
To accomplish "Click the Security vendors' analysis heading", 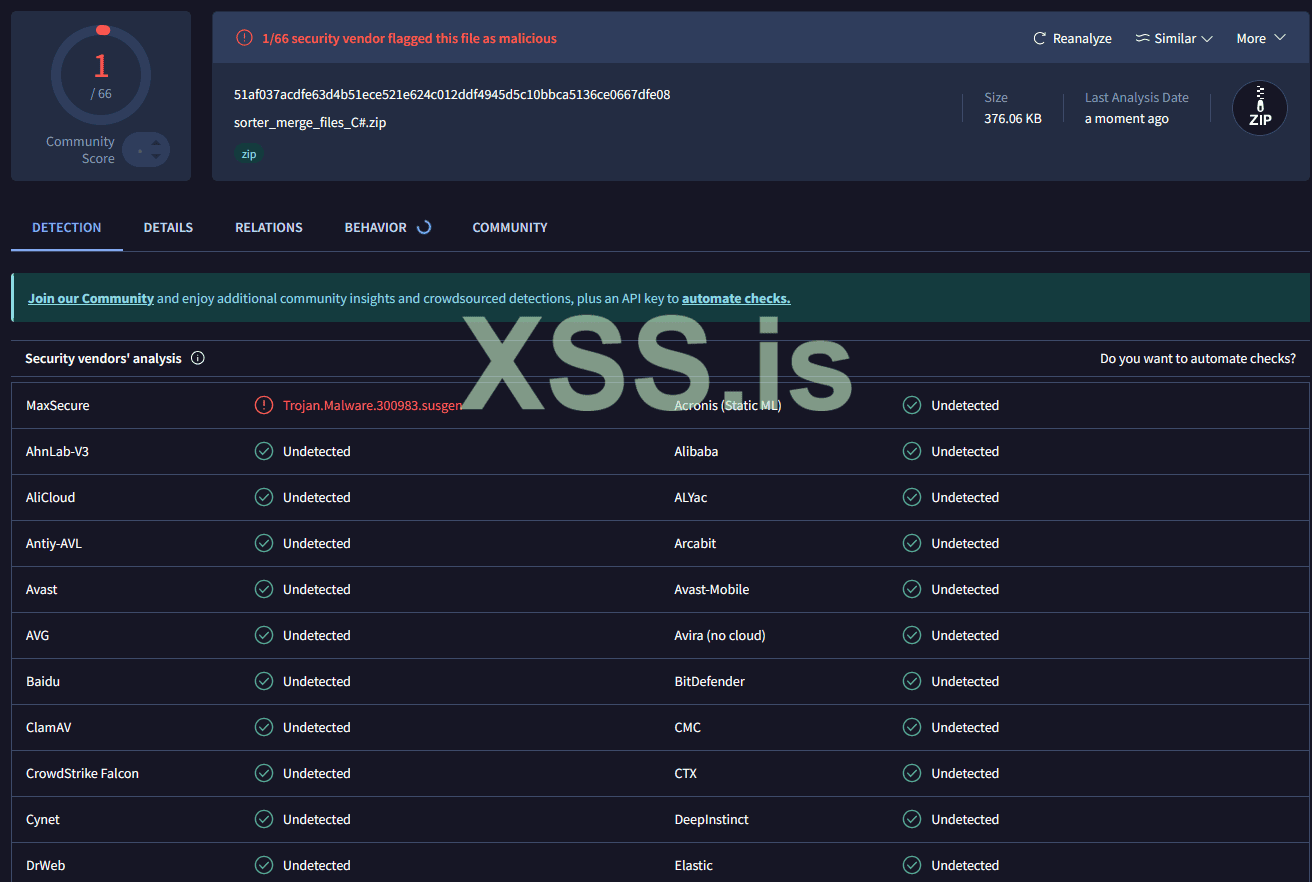I will (x=103, y=358).
